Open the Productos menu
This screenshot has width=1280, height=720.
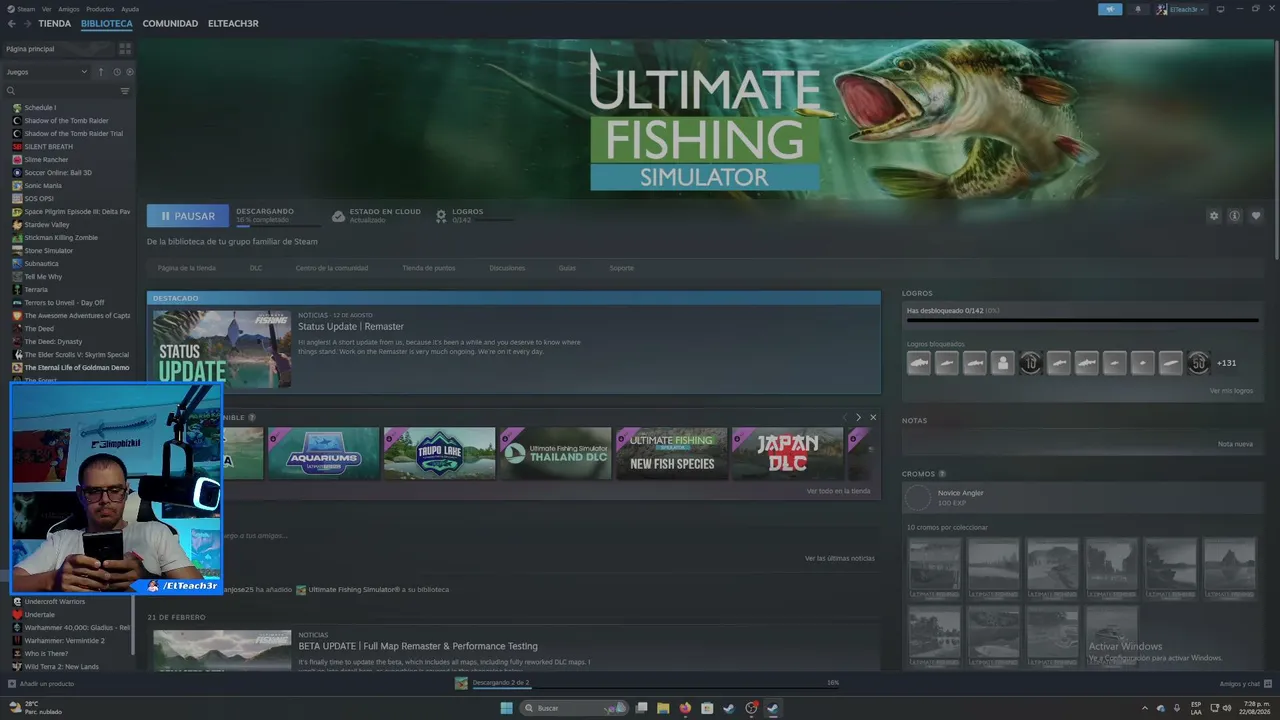tap(100, 9)
